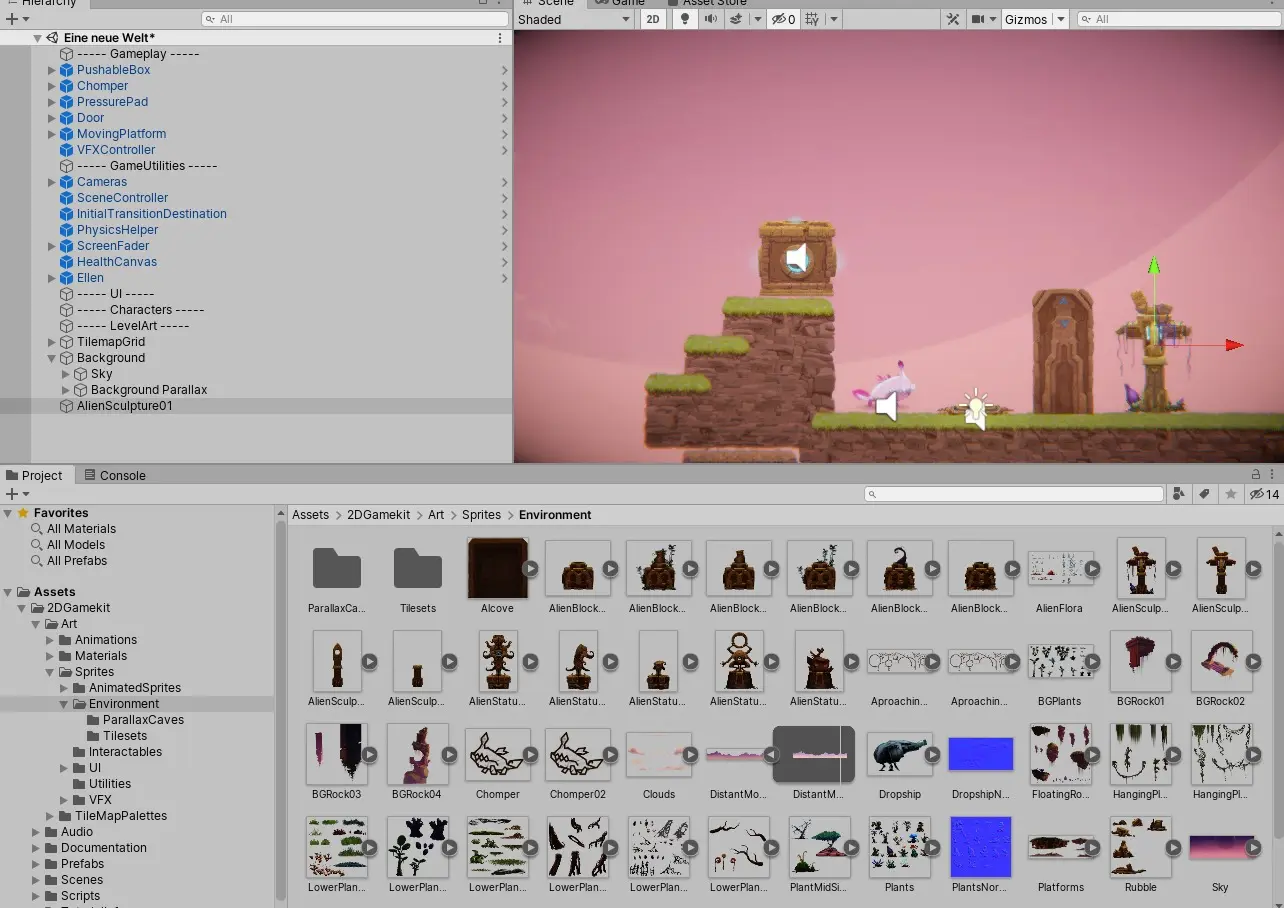Navigate to Sprites via the breadcrumb link
The image size is (1284, 908).
click(484, 514)
